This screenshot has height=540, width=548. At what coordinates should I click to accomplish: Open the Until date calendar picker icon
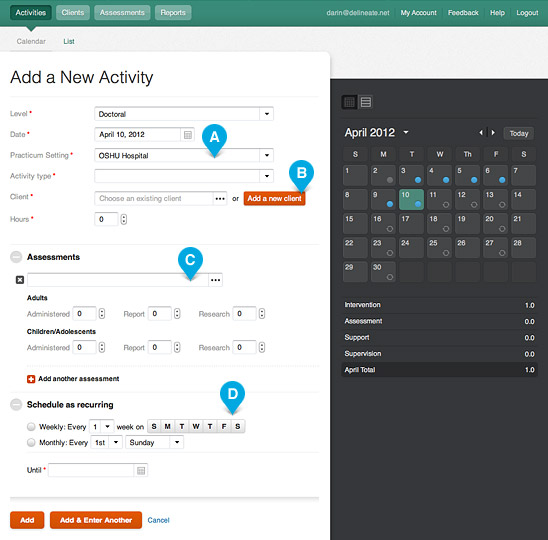(141, 470)
